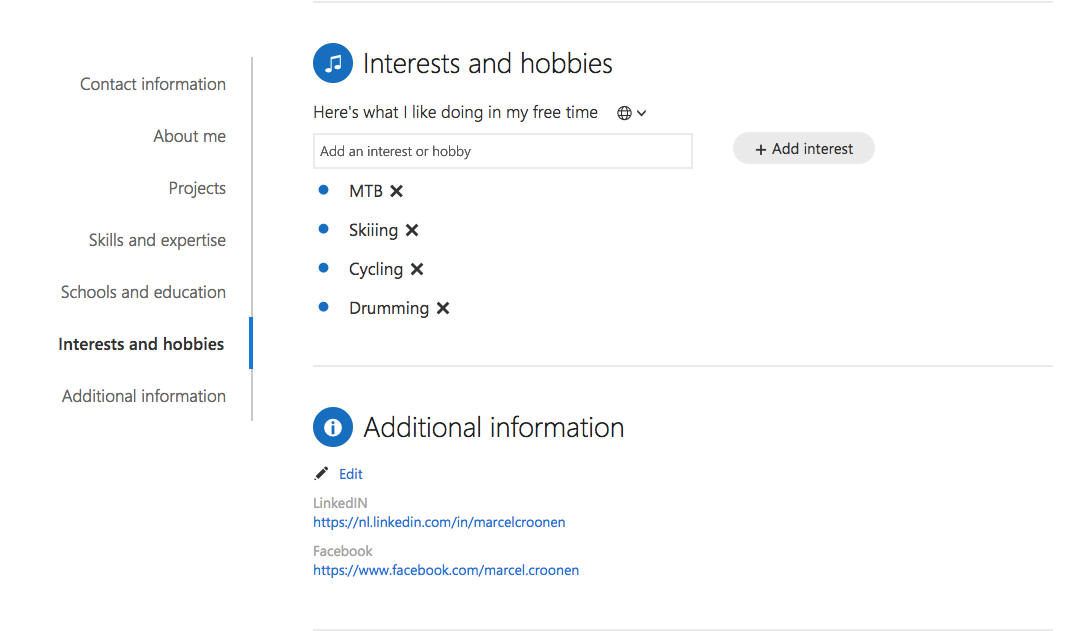Go to Contact information section
The image size is (1088, 631).
click(153, 84)
